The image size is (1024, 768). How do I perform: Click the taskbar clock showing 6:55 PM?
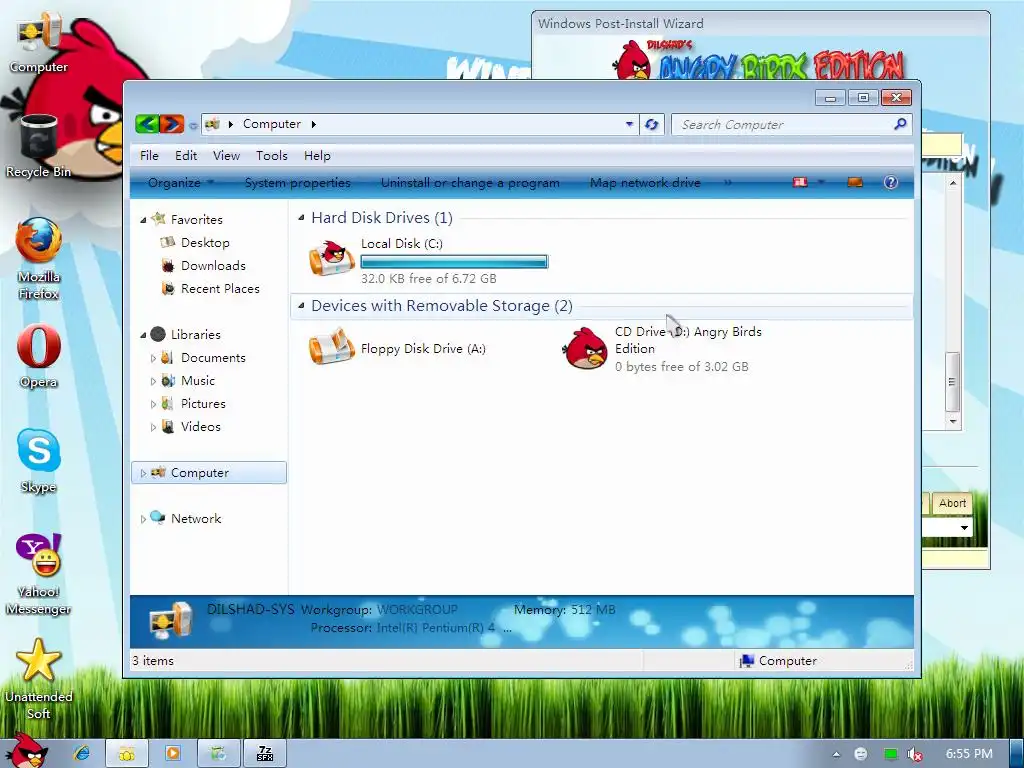969,754
